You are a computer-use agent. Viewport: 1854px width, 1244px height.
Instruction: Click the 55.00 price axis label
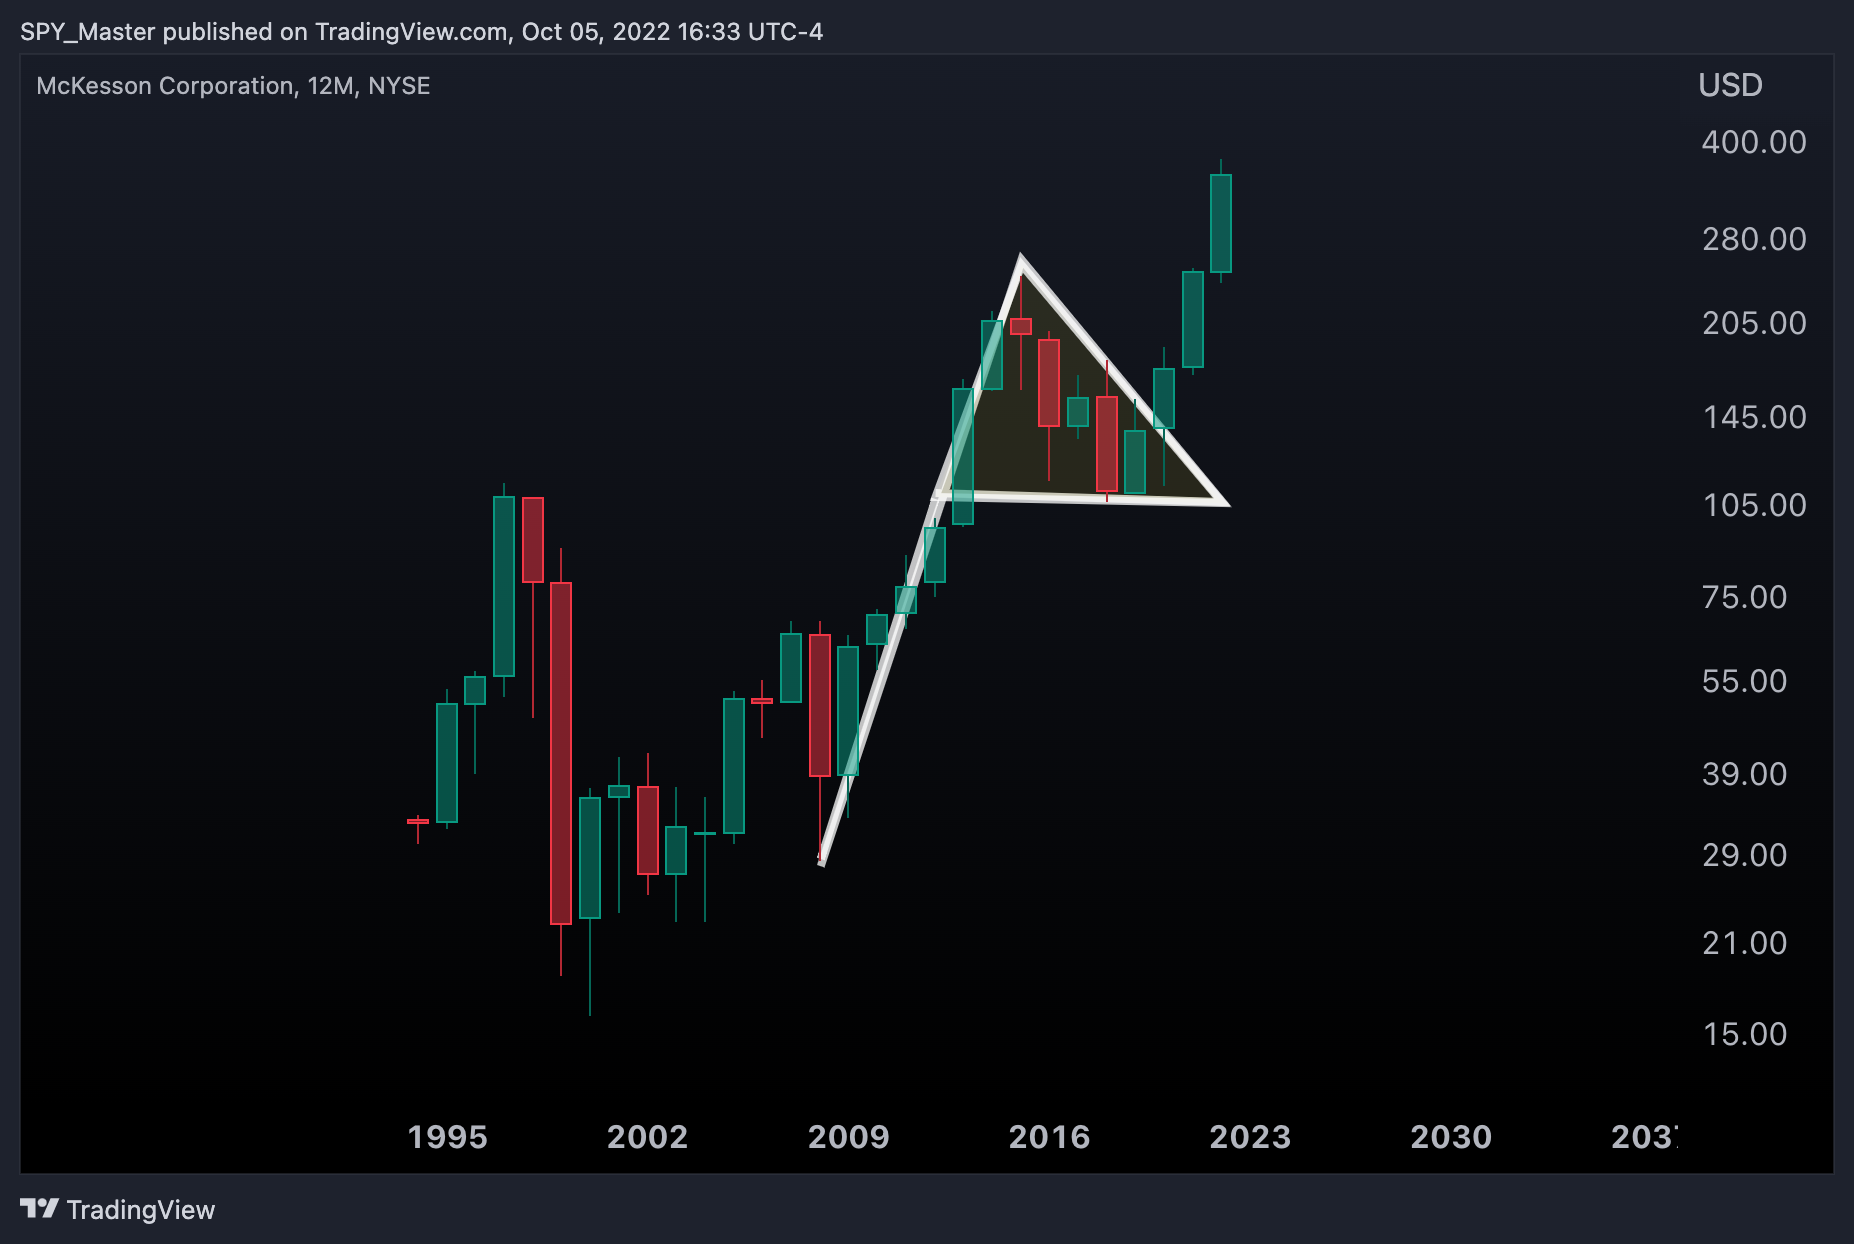coord(1744,681)
